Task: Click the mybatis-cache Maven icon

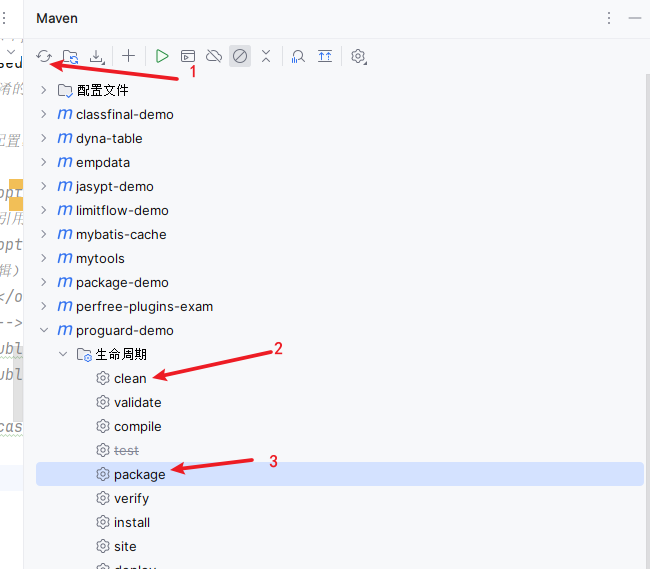Action: (x=65, y=234)
